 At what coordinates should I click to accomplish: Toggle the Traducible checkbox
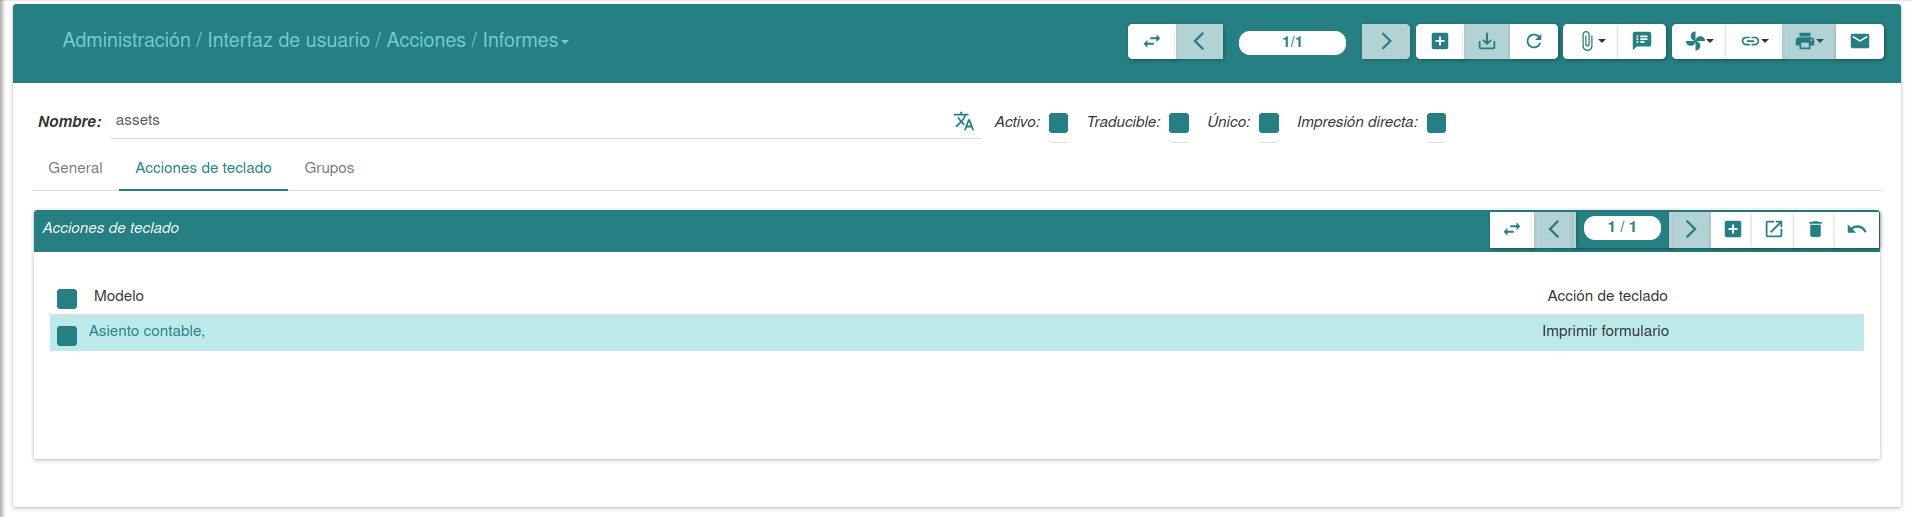1179,123
